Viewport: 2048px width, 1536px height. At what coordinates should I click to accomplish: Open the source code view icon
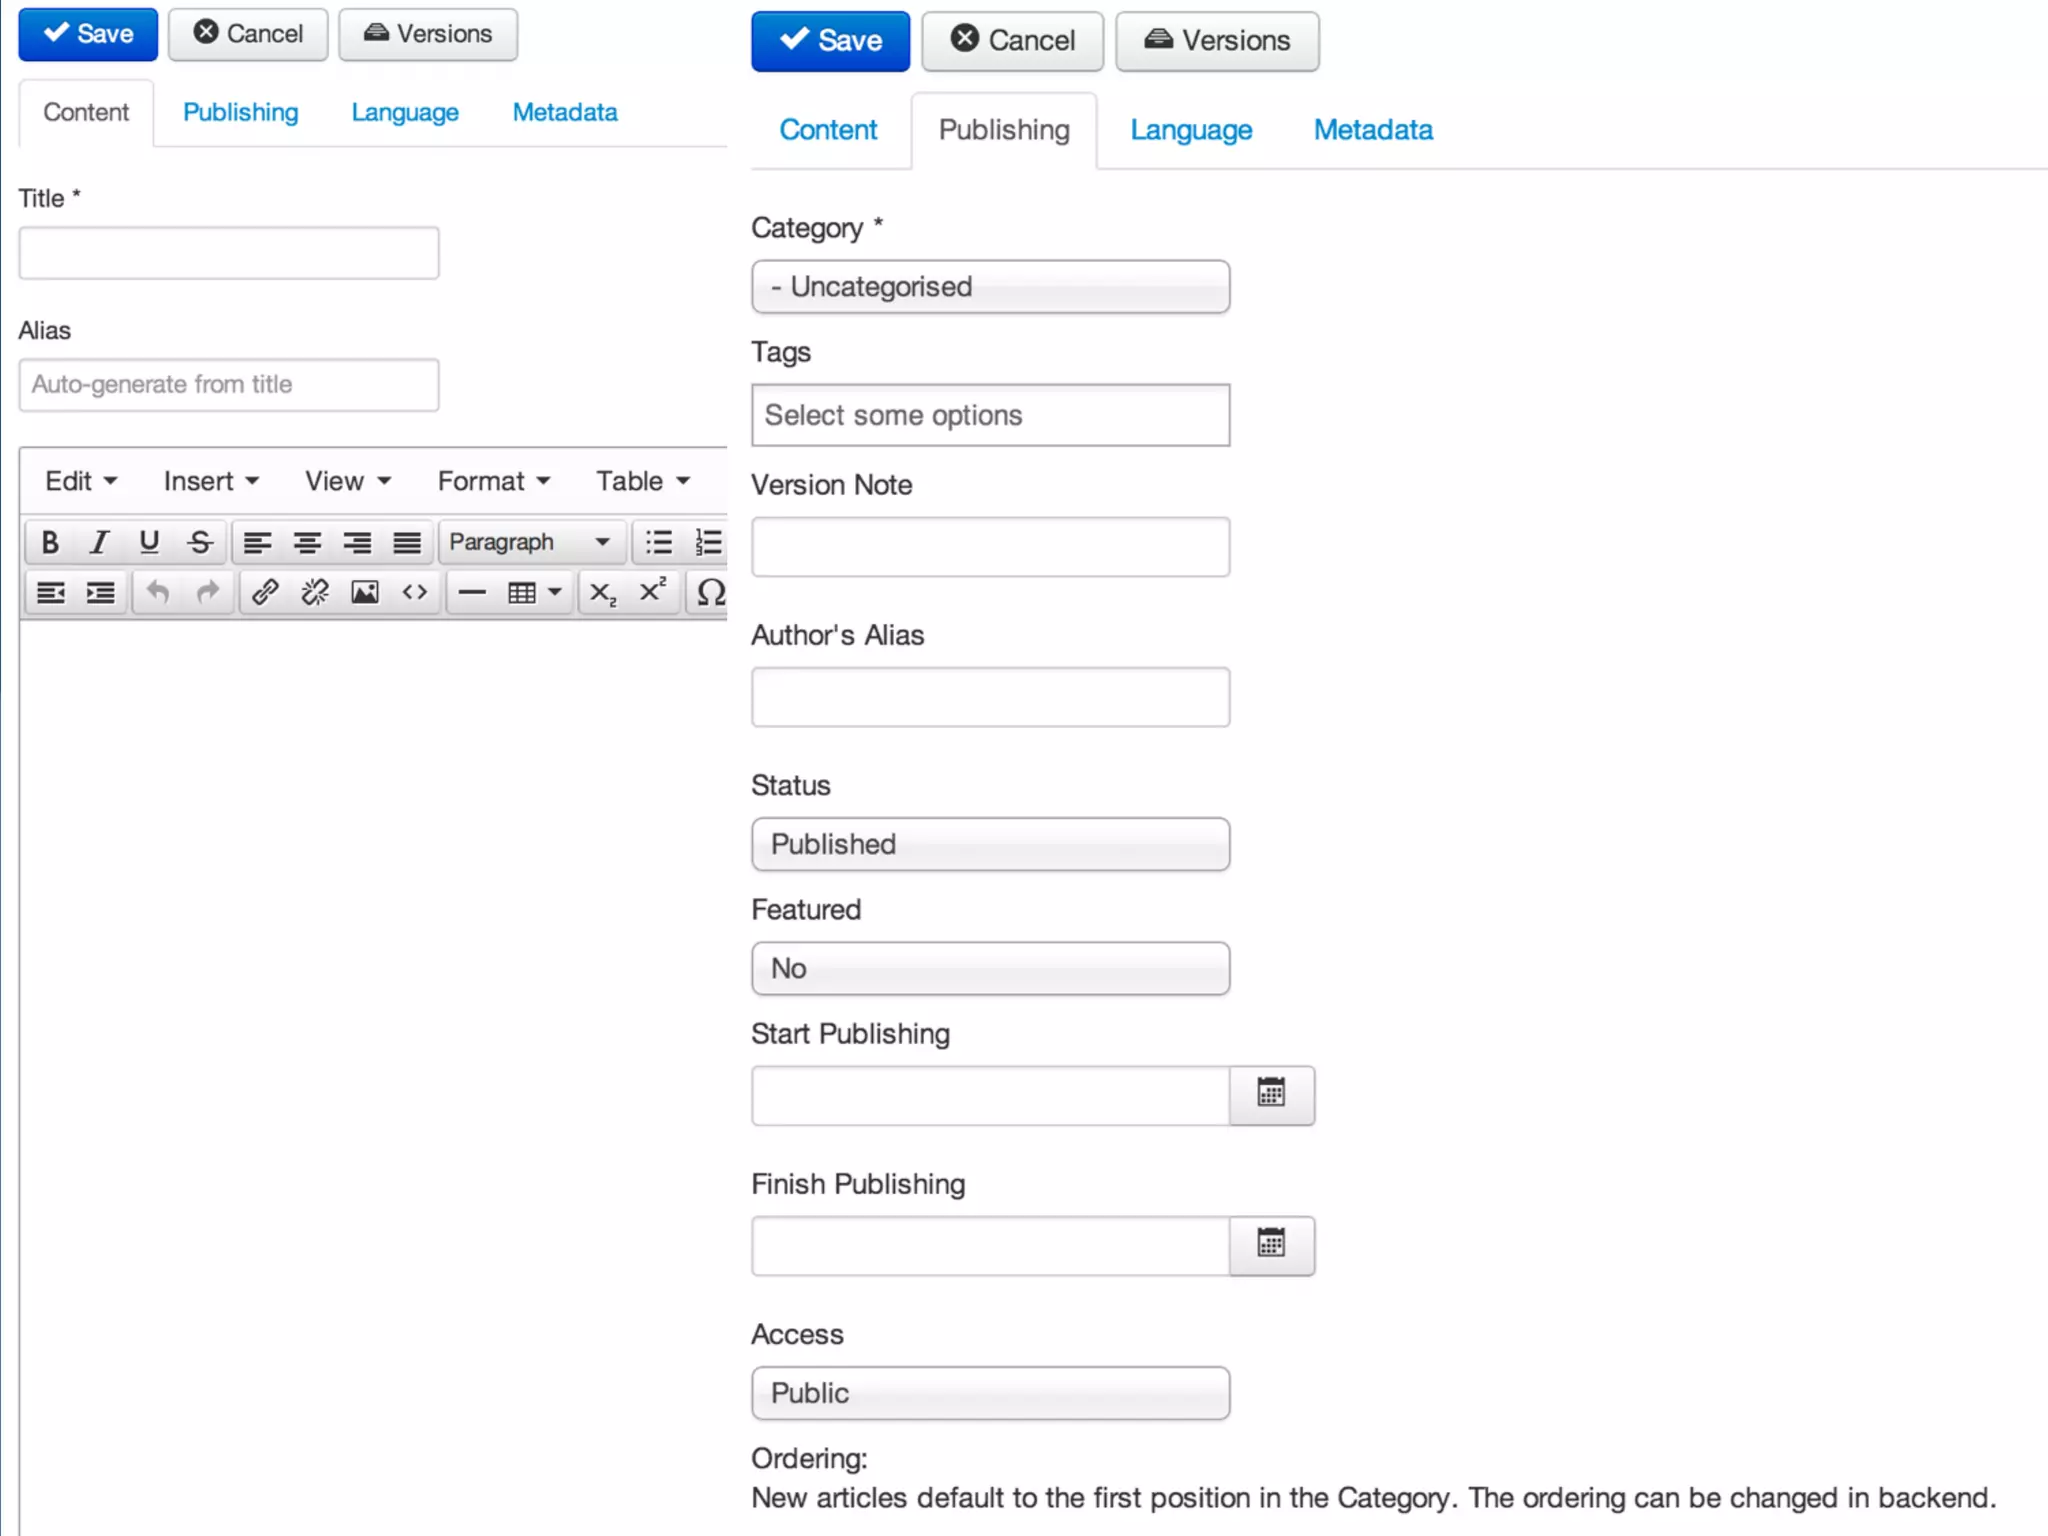(415, 593)
